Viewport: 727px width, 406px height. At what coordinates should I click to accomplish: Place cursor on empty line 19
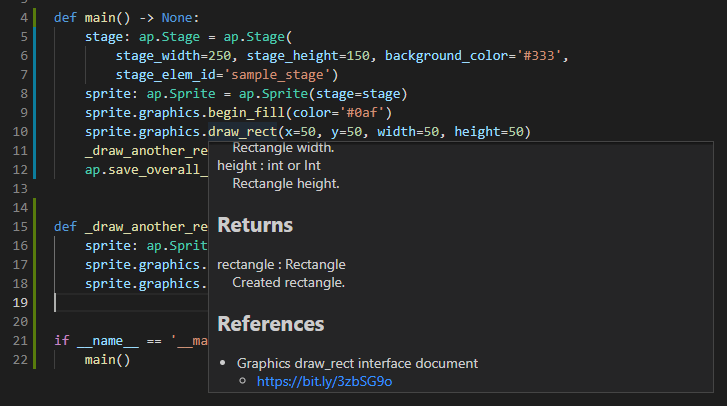(130, 303)
